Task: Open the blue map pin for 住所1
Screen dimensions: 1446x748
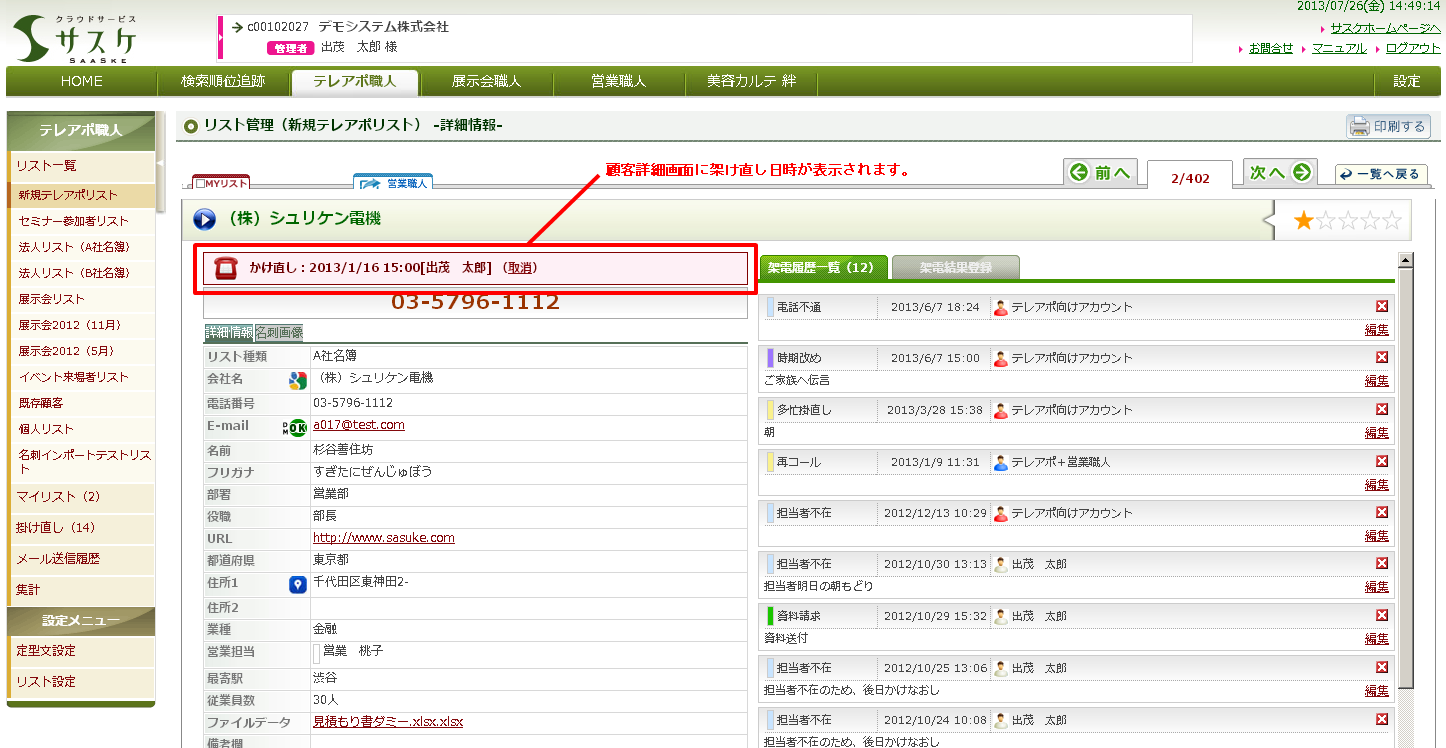Action: tap(297, 584)
